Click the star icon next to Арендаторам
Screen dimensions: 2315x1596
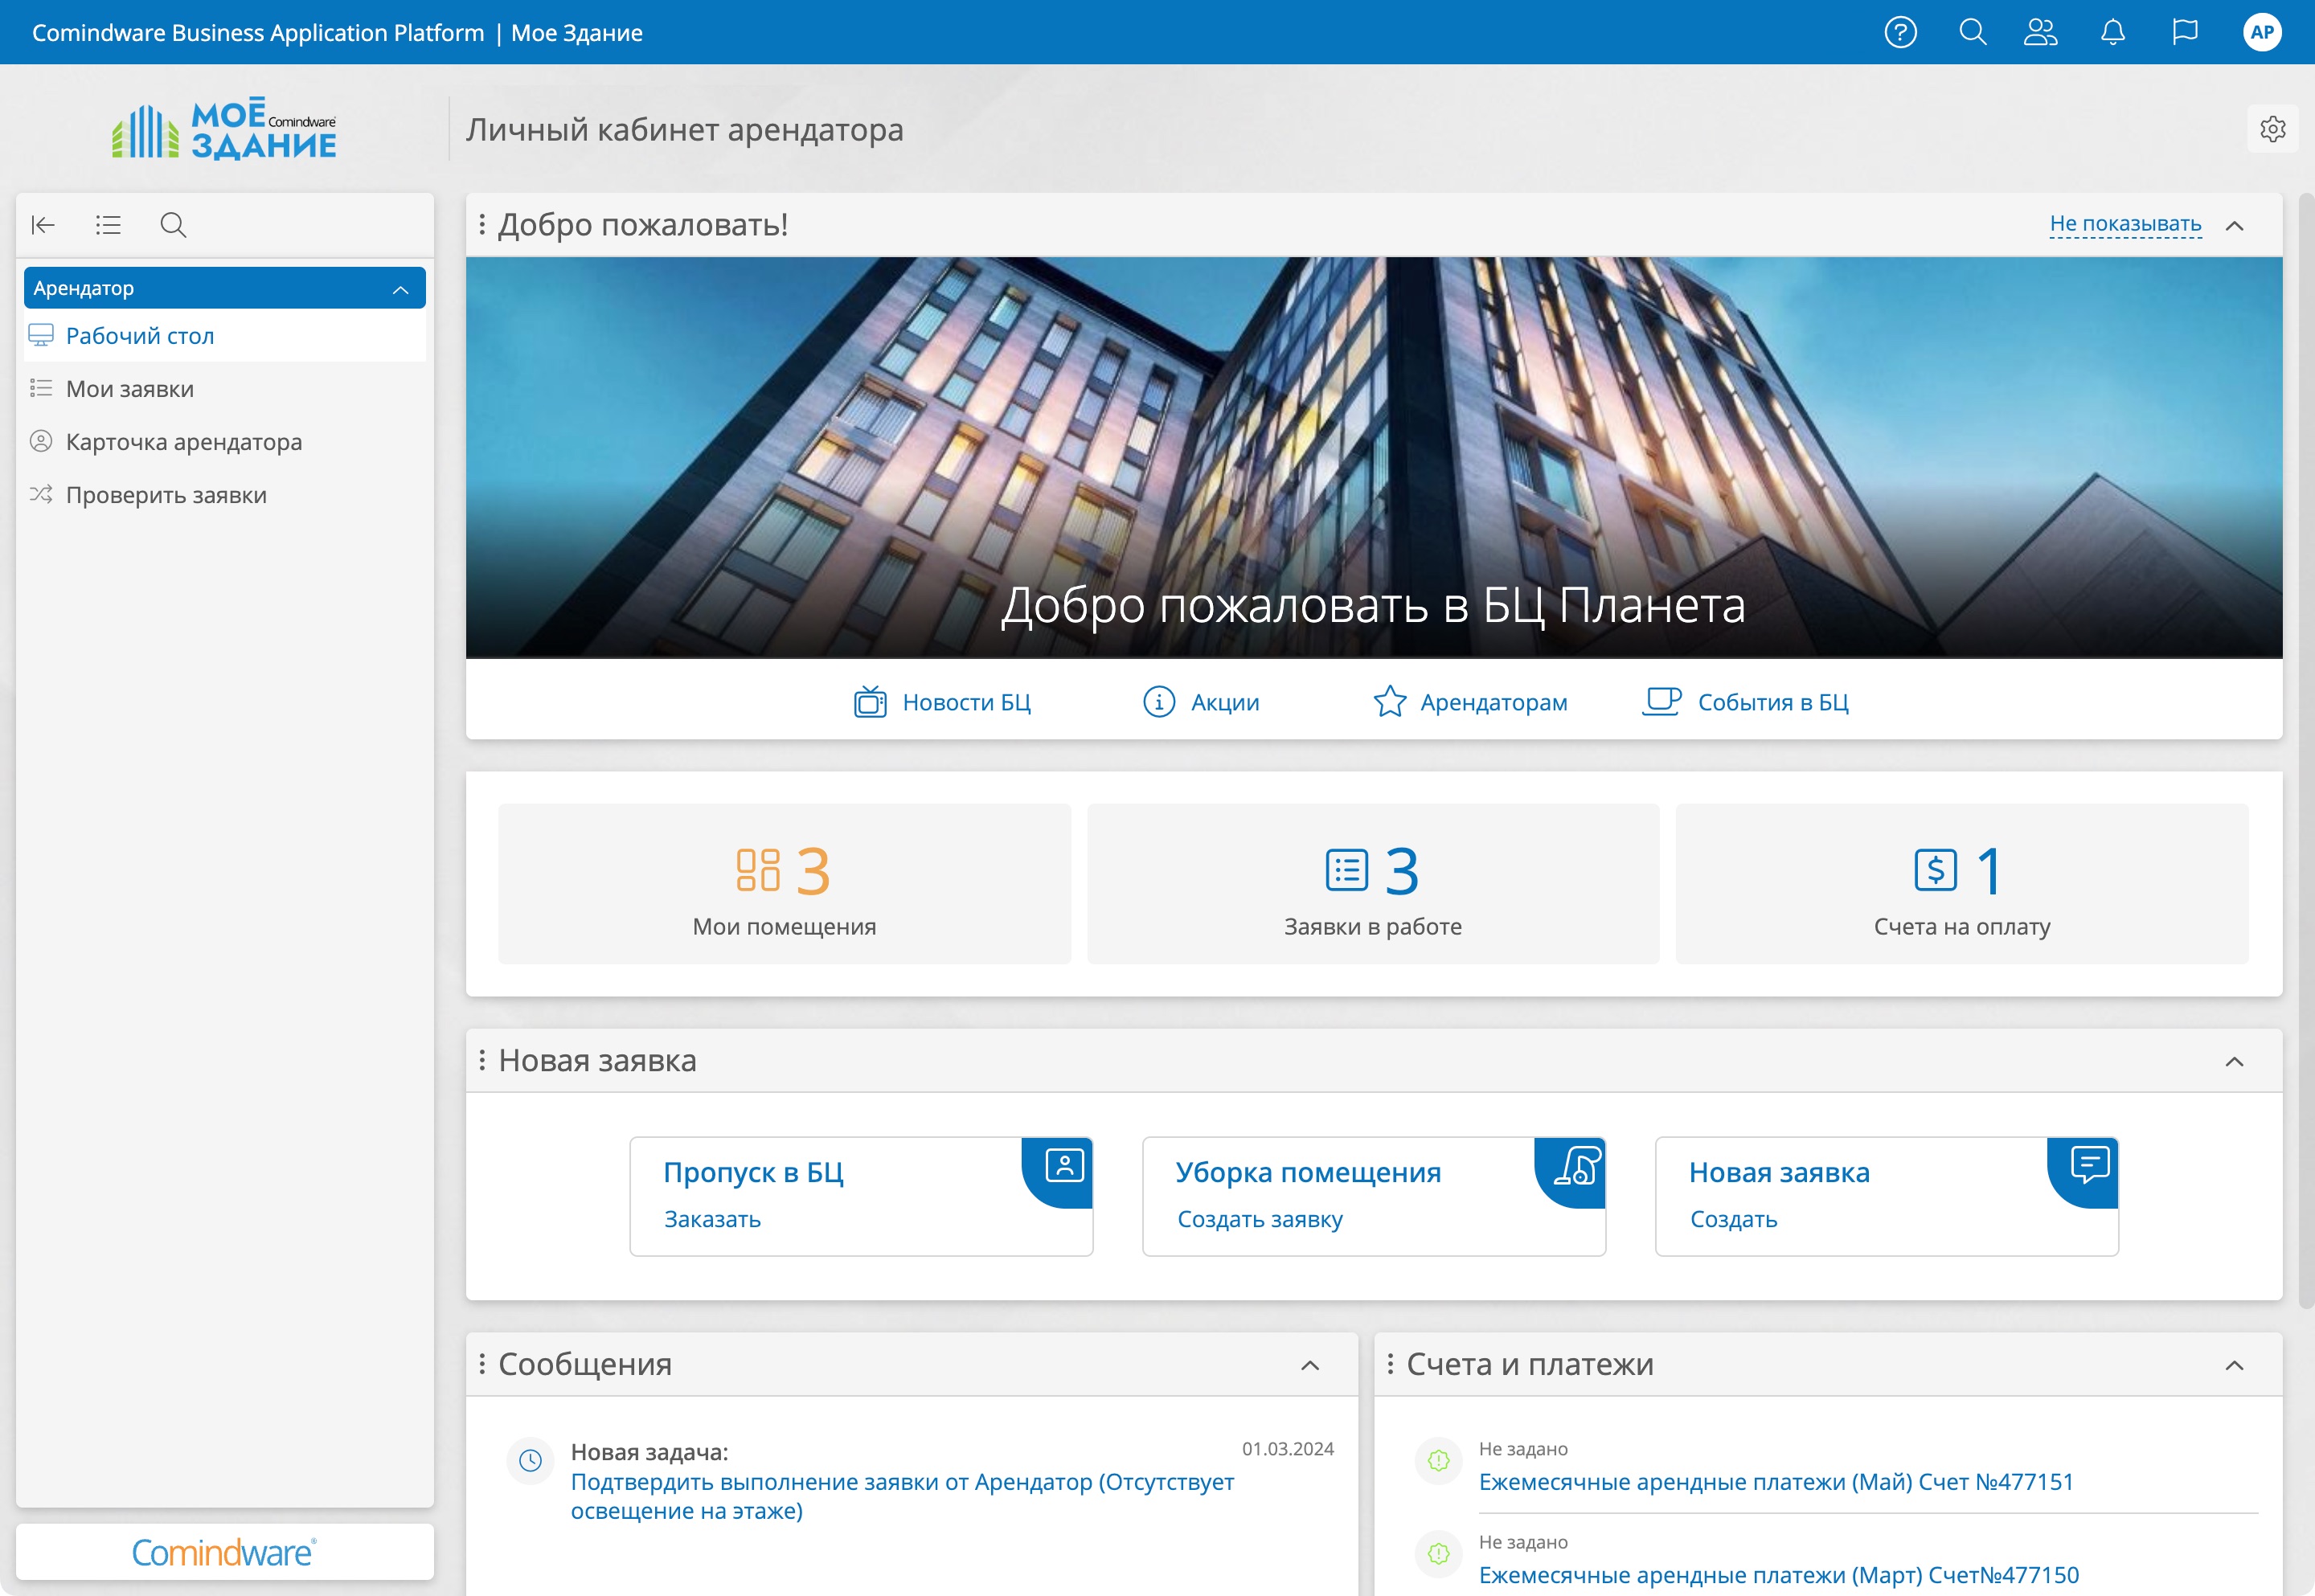coord(1389,702)
